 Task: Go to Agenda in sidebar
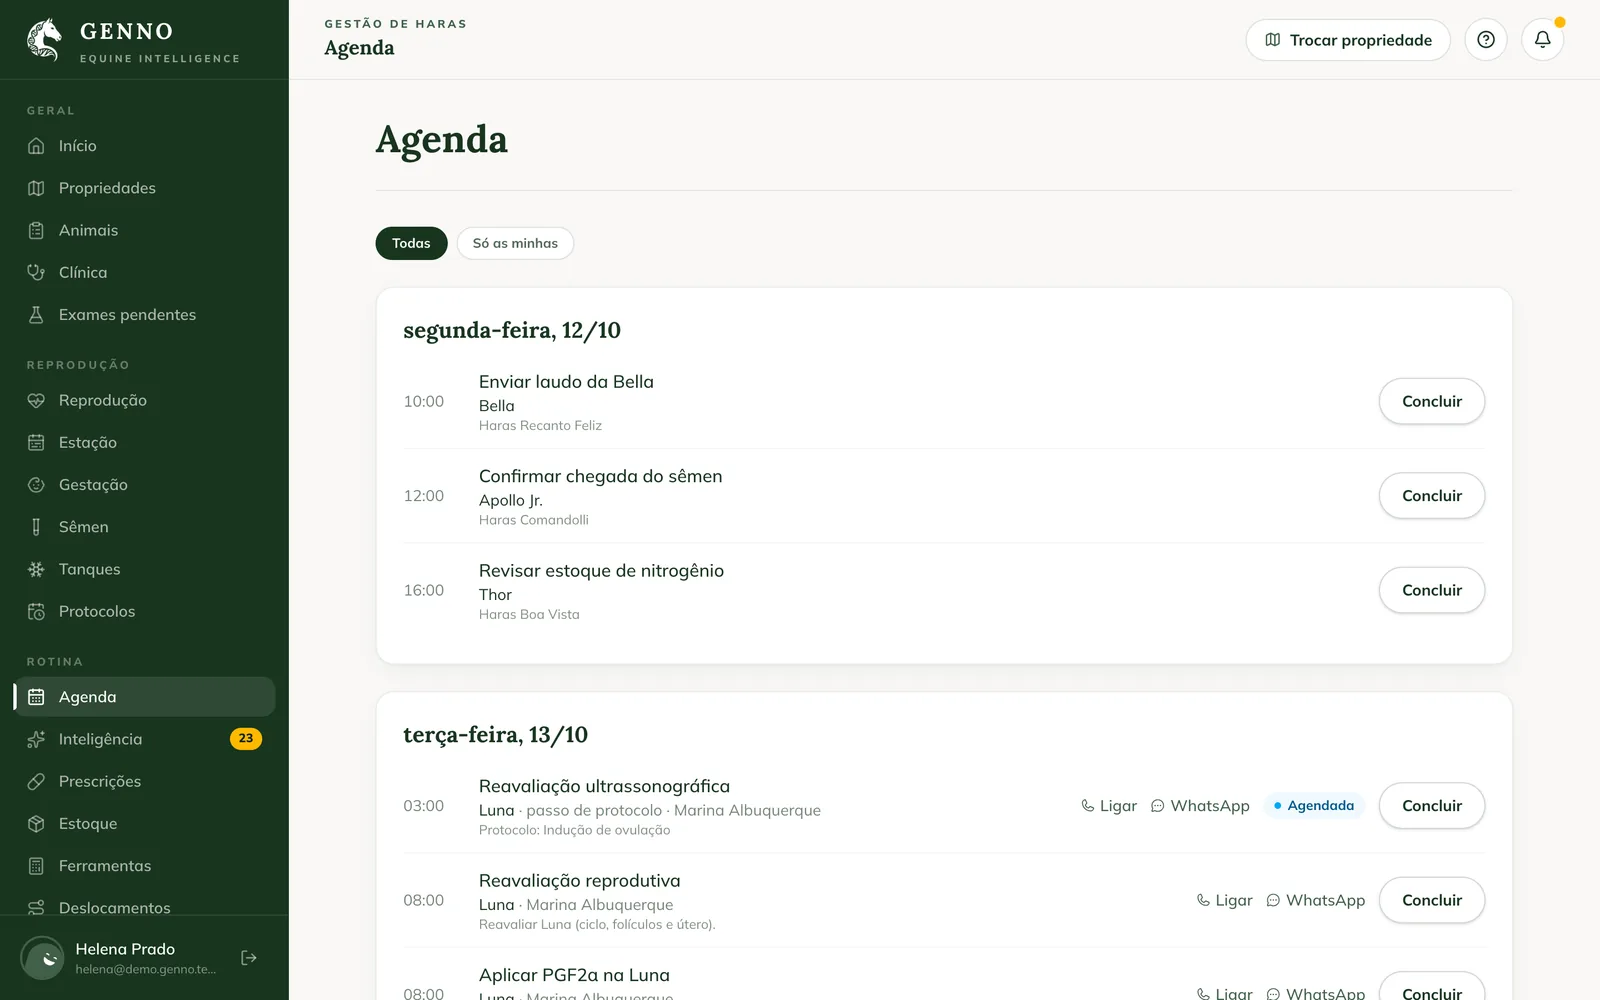pos(145,697)
